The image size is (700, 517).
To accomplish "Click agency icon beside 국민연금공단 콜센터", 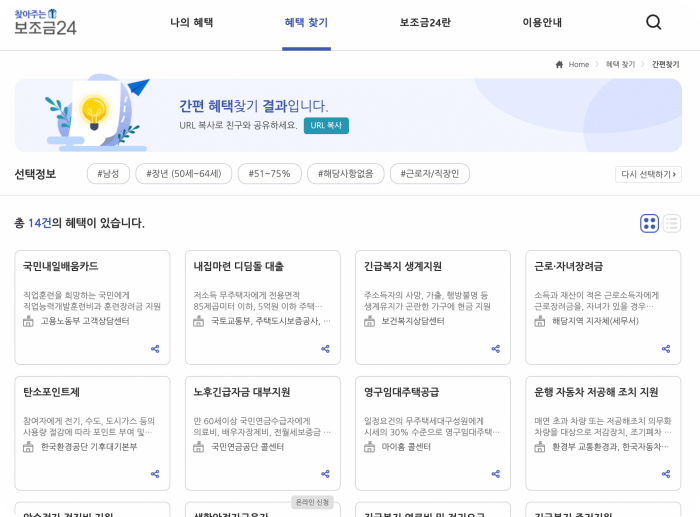I will (x=199, y=447).
